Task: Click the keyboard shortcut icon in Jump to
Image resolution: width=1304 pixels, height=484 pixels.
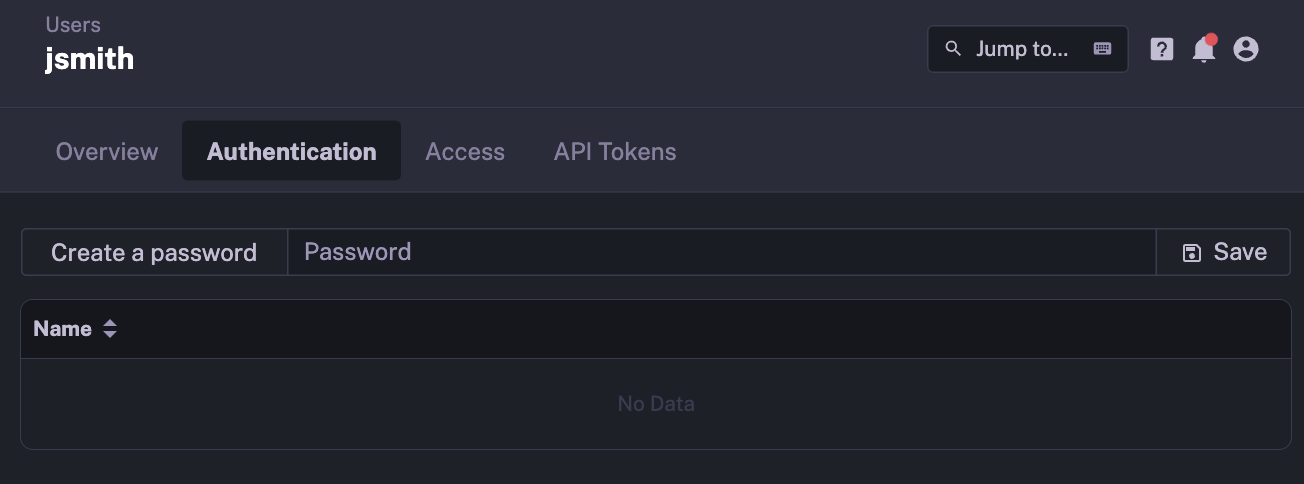Action: pos(1102,49)
